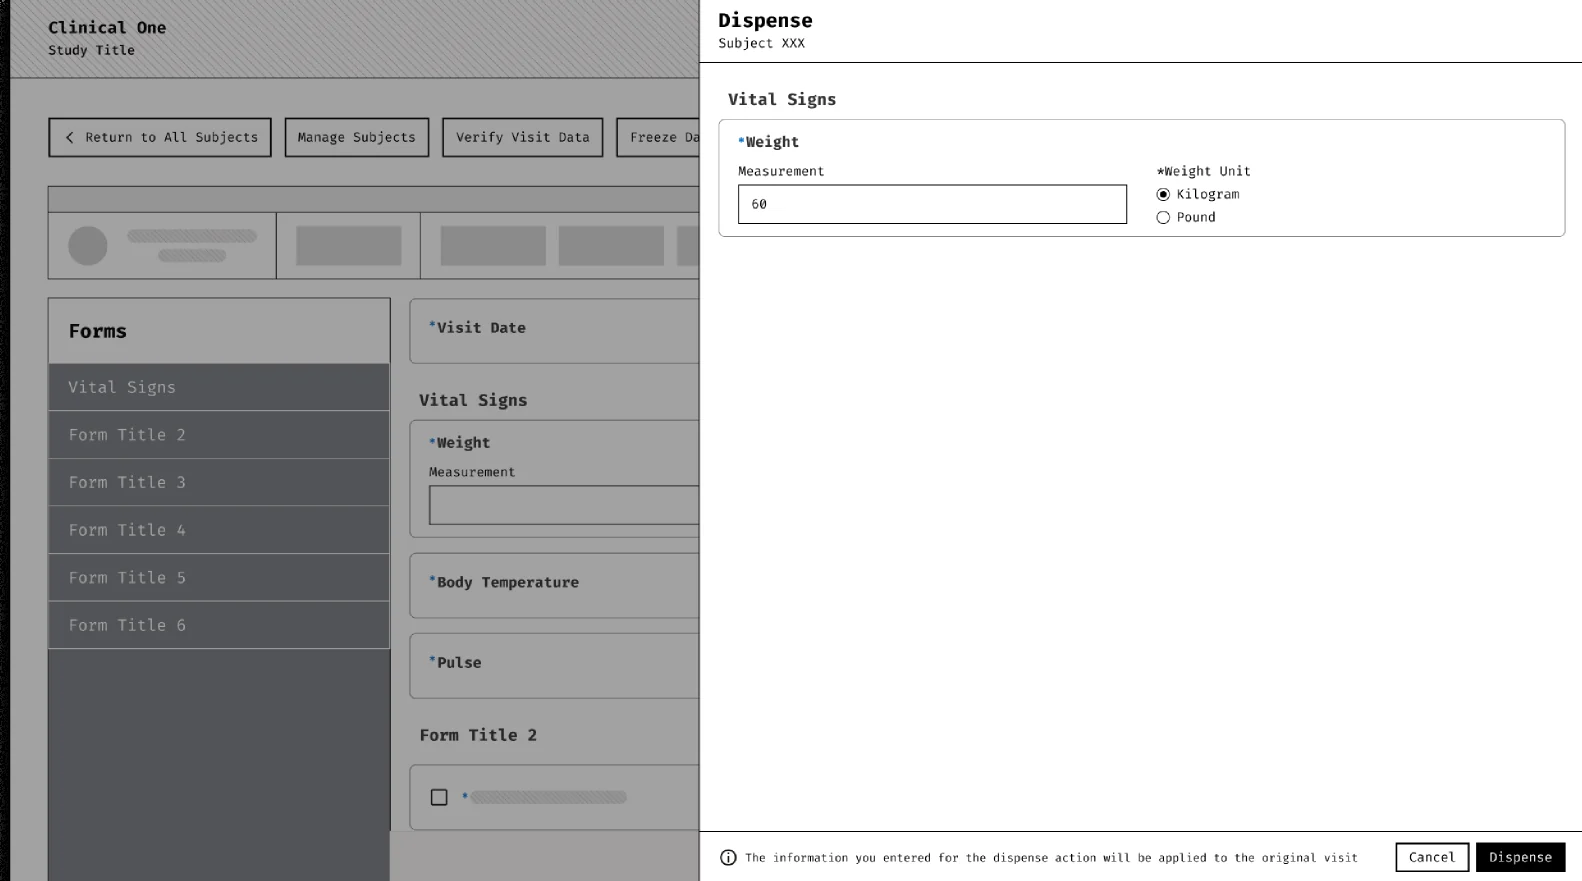Click the Subject XXX label
Screen dimensions: 1582x881
761,43
